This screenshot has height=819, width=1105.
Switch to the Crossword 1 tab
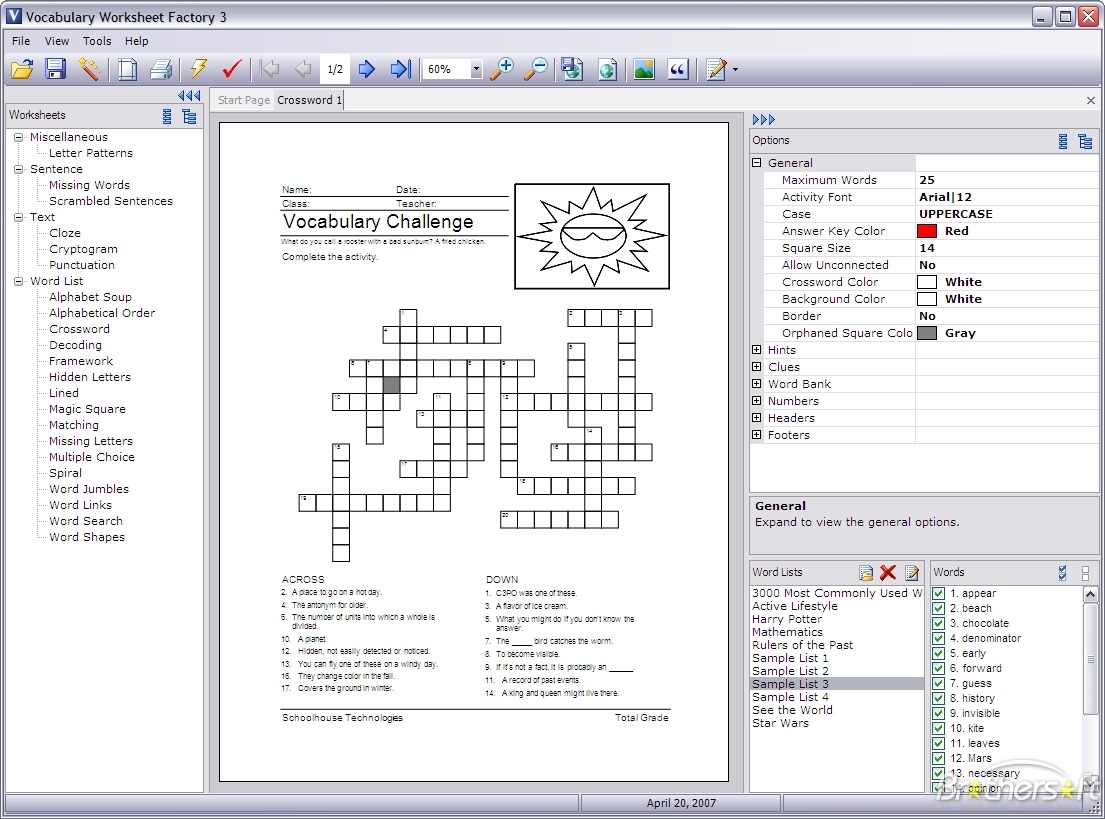[309, 100]
